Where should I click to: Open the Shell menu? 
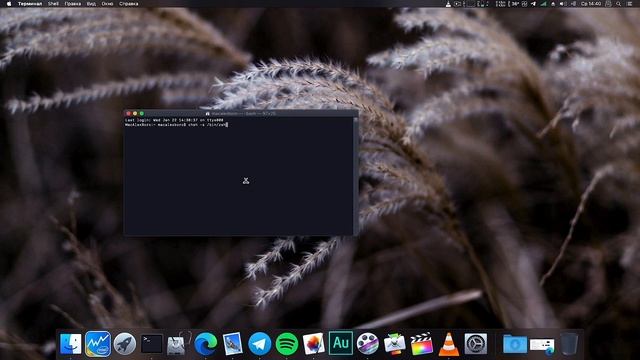pyautogui.click(x=53, y=4)
